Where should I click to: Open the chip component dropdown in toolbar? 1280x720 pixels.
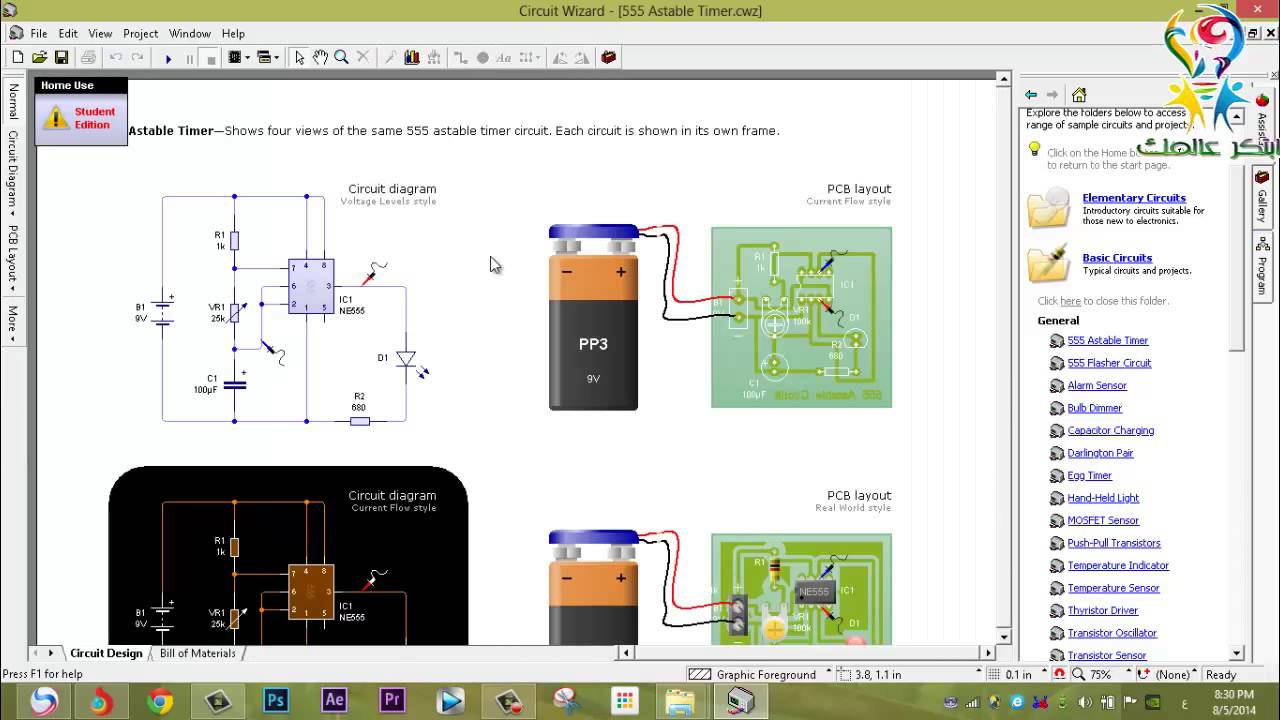(x=239, y=58)
